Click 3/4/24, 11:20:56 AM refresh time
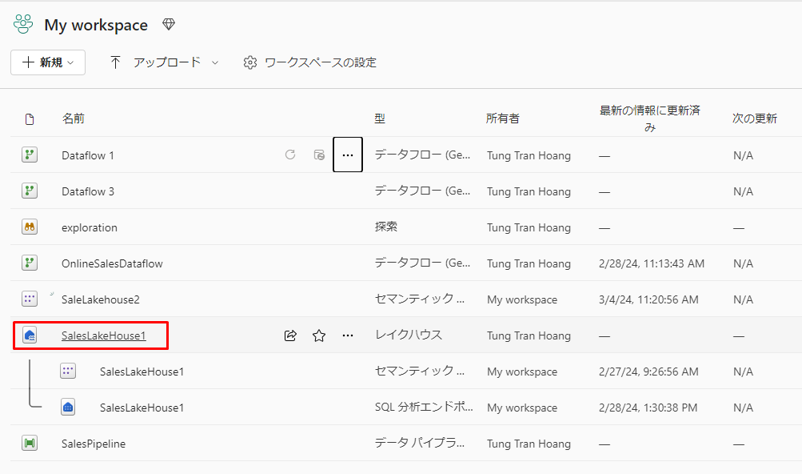802x474 pixels. coord(649,300)
